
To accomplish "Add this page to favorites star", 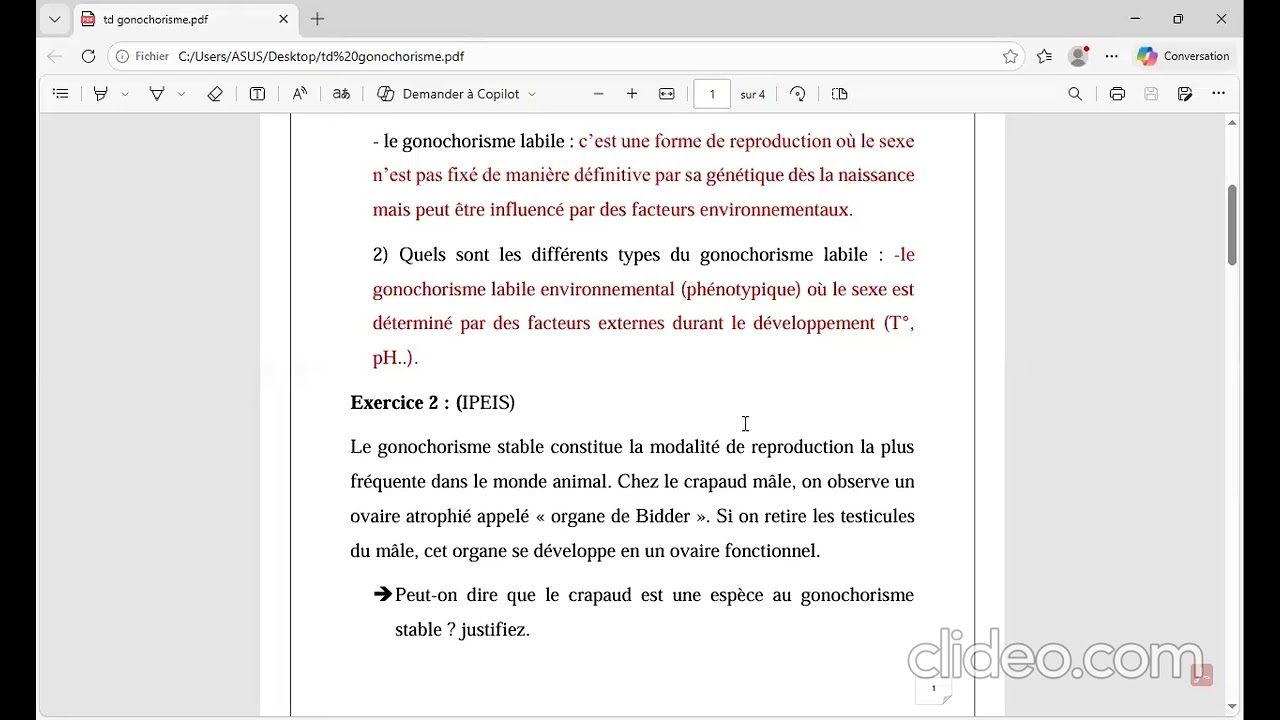I will [x=1010, y=56].
